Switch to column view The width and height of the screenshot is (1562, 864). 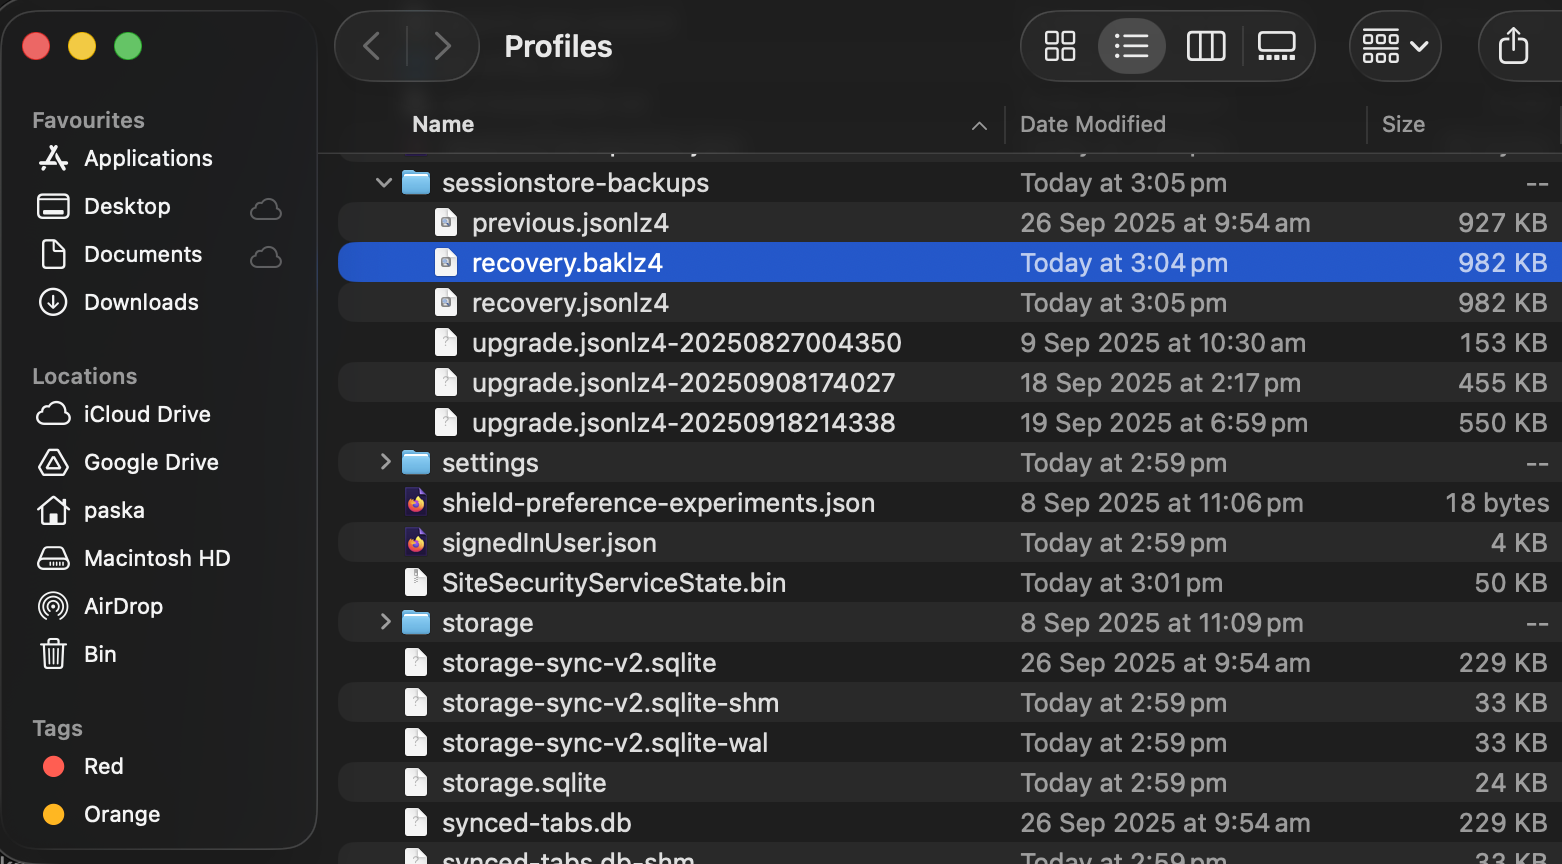tap(1205, 46)
